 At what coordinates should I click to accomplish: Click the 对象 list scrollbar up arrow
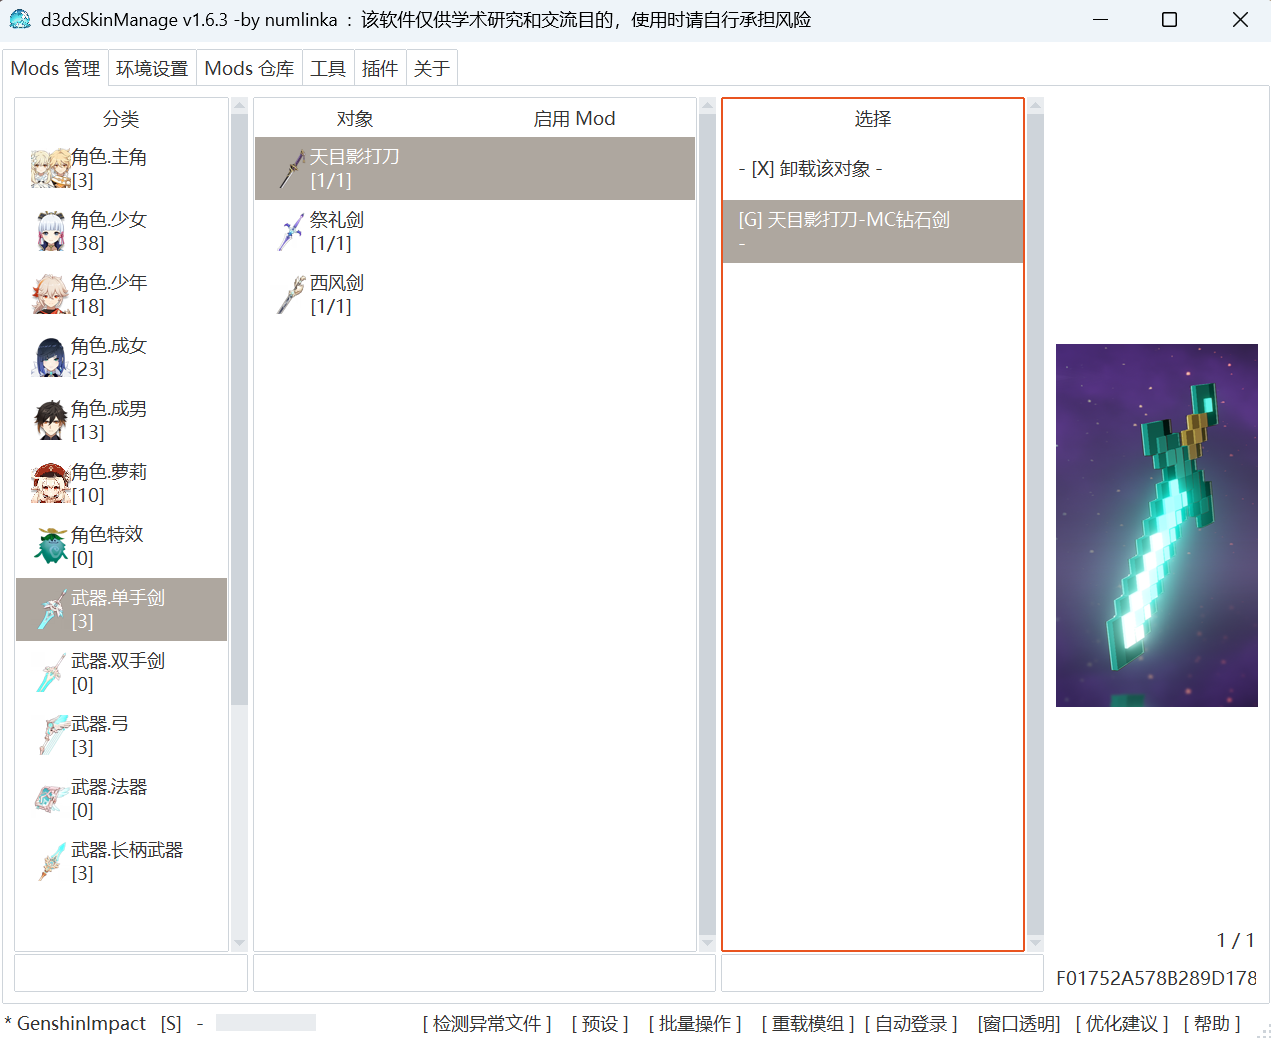(707, 105)
